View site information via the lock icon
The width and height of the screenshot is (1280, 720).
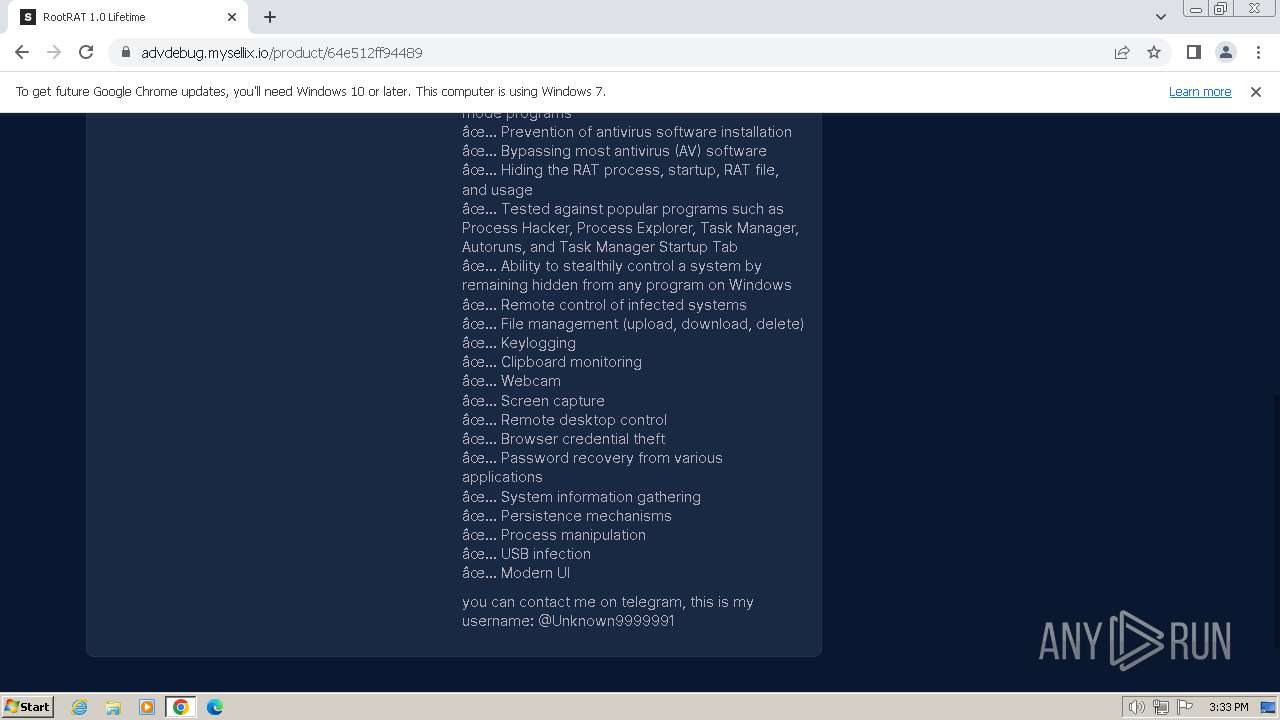click(x=126, y=52)
